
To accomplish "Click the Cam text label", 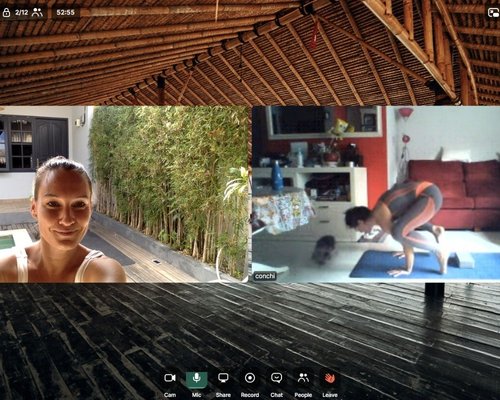I will point(170,395).
